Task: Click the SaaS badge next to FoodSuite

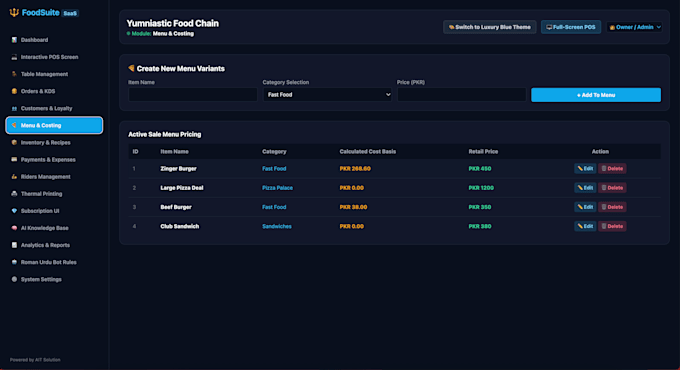Action: click(70, 13)
